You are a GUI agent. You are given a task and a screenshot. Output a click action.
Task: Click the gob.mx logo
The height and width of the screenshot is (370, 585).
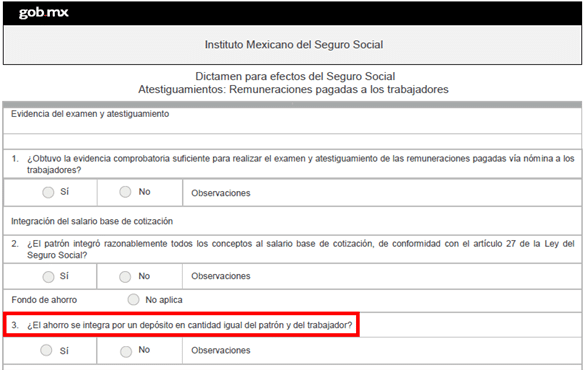coord(44,13)
